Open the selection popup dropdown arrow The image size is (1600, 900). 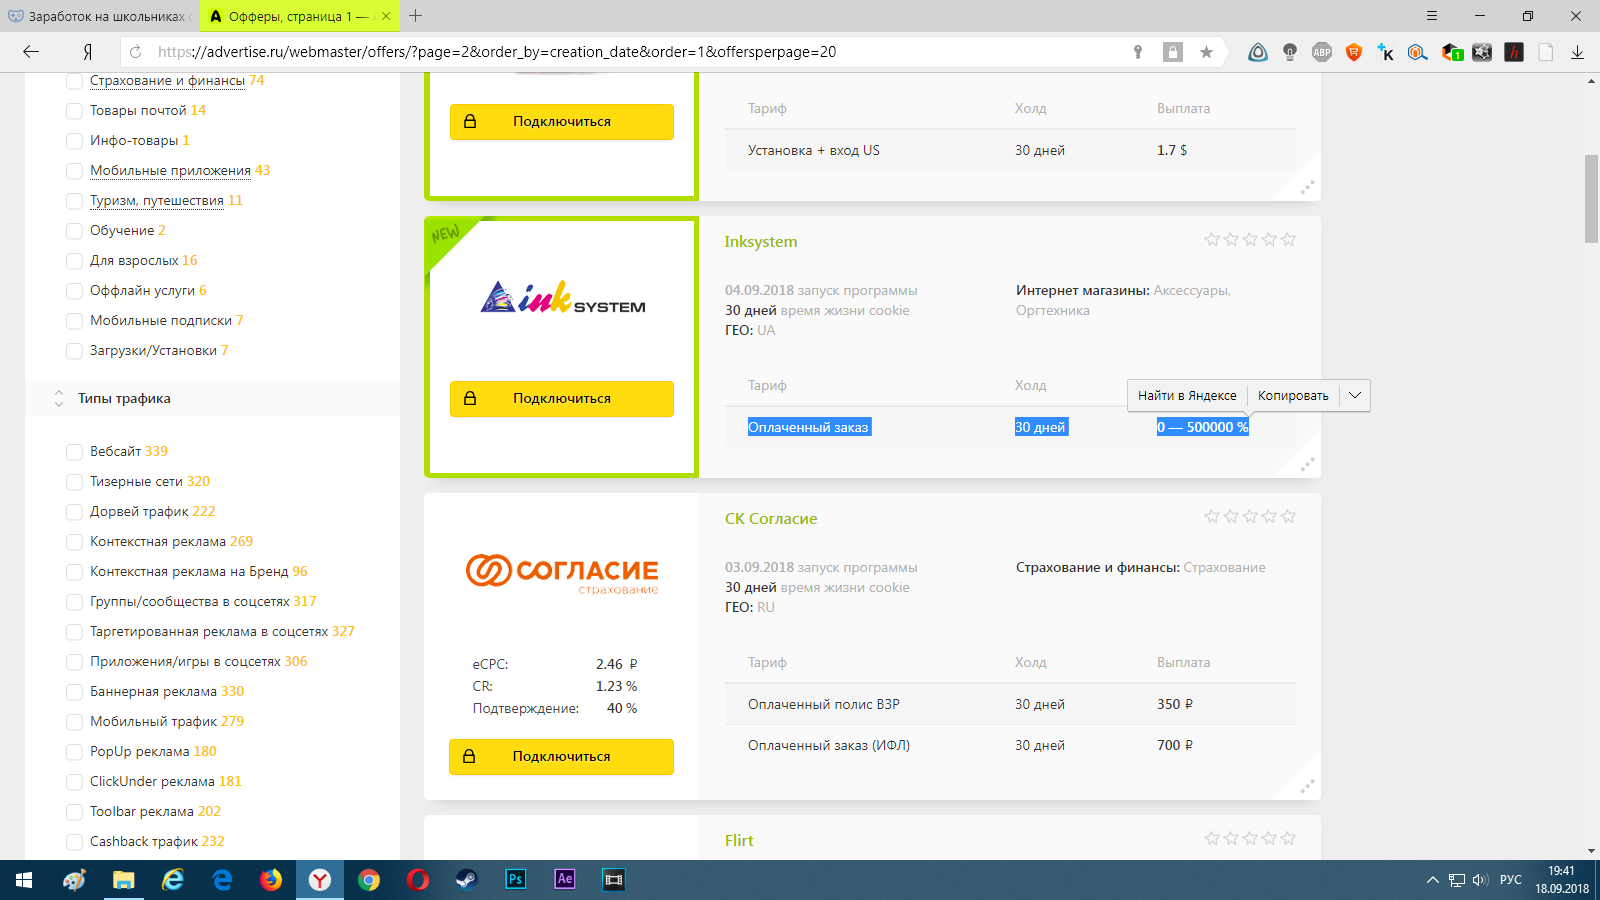tap(1355, 395)
